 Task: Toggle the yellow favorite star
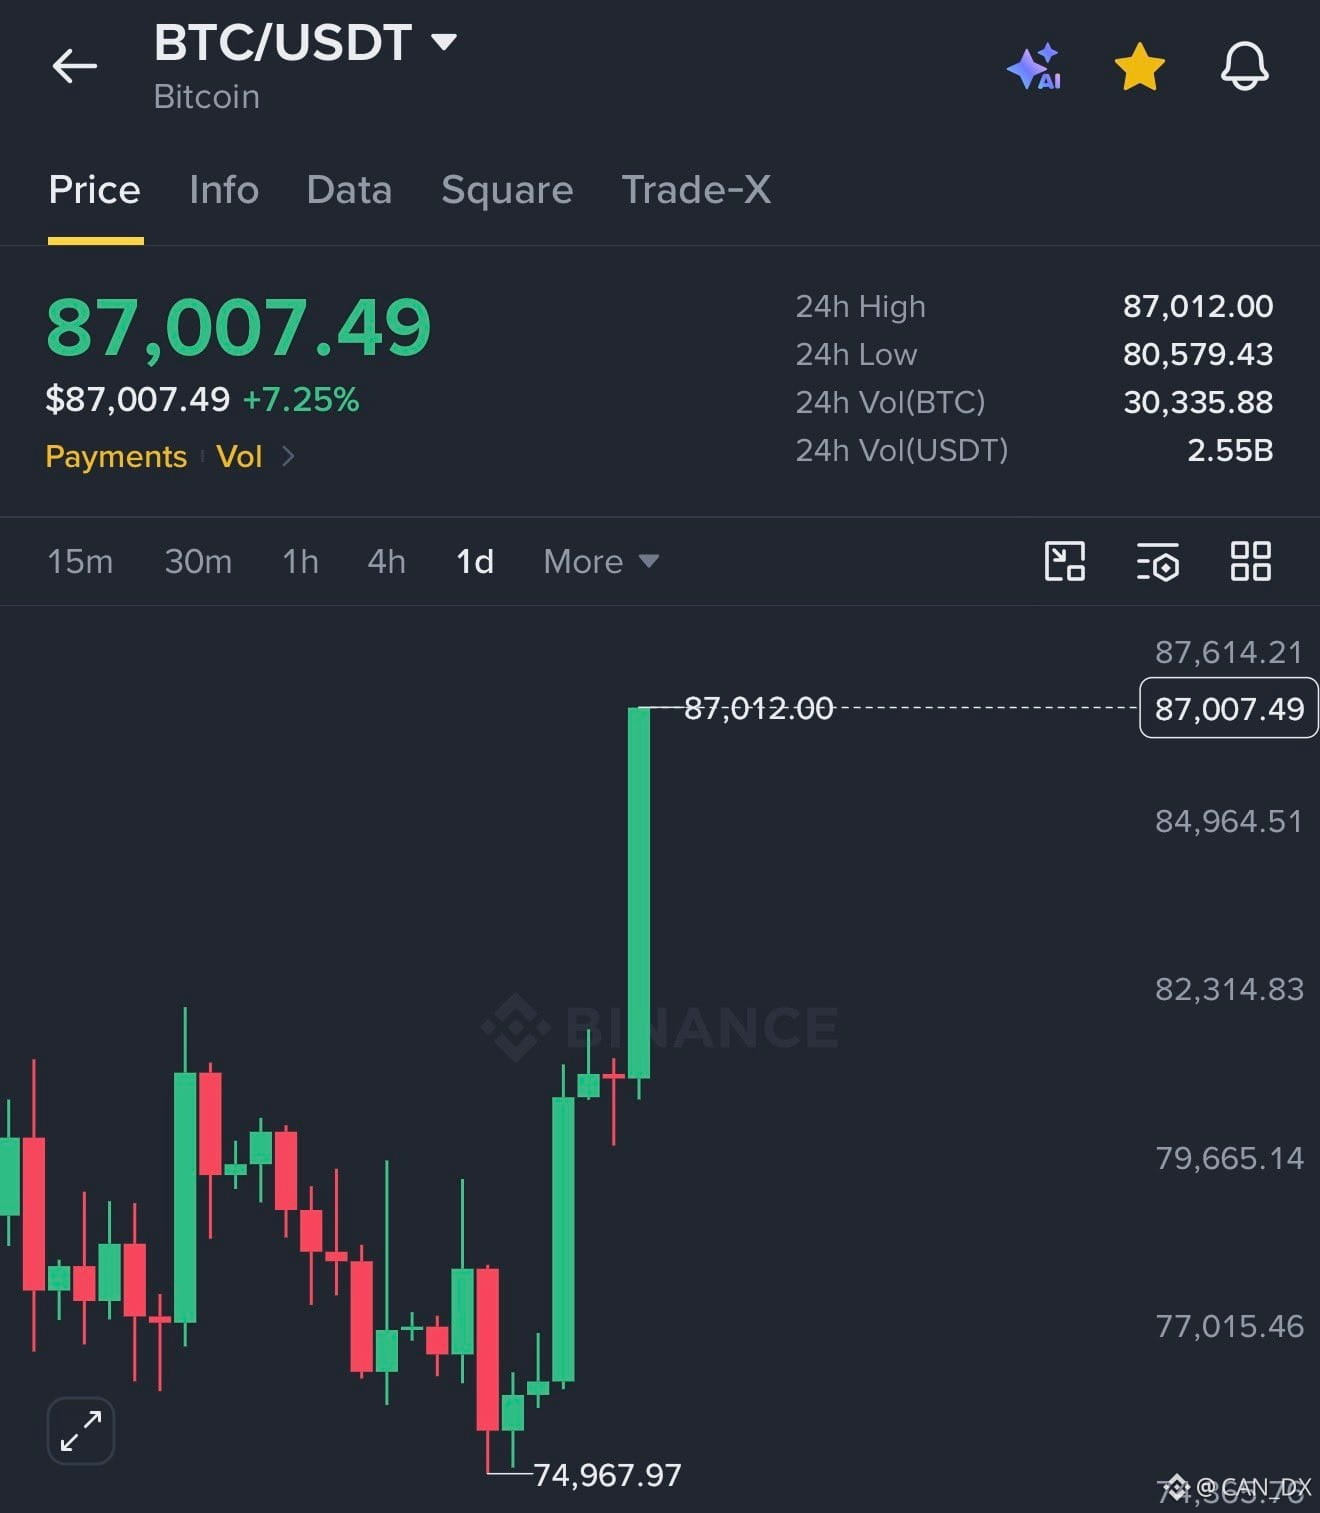(x=1139, y=67)
